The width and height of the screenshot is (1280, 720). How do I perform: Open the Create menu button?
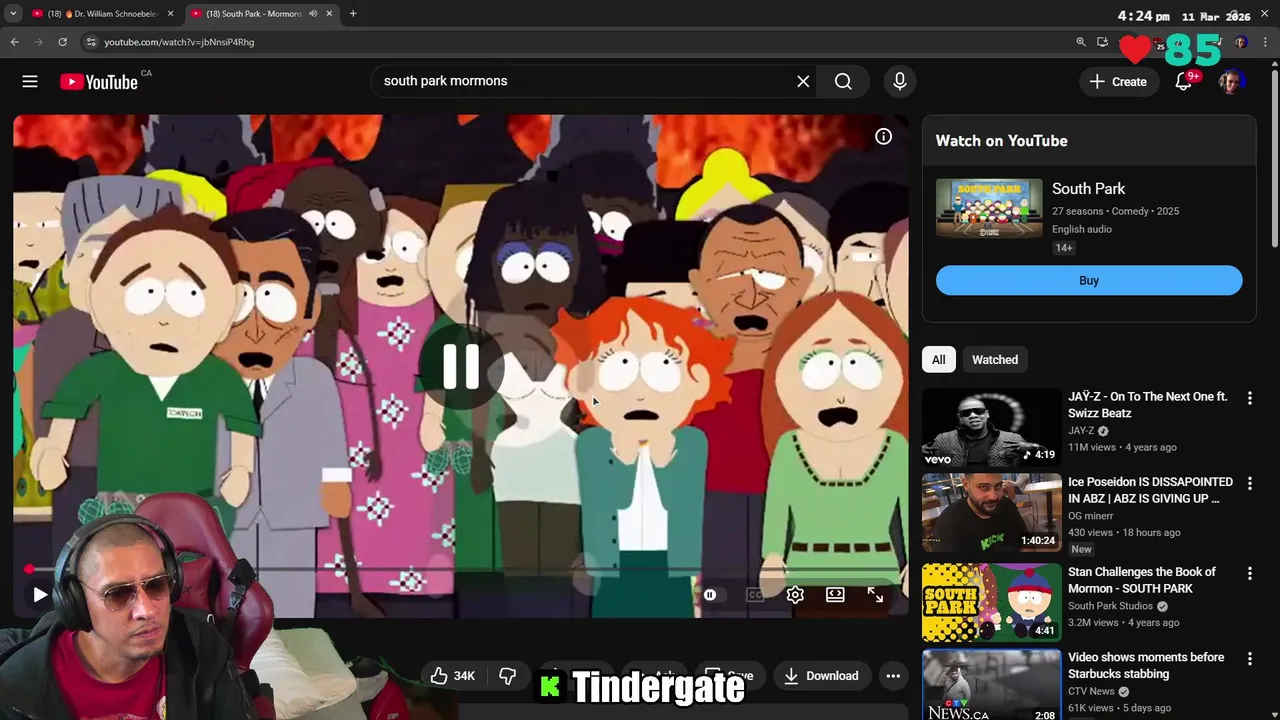[x=1119, y=82]
